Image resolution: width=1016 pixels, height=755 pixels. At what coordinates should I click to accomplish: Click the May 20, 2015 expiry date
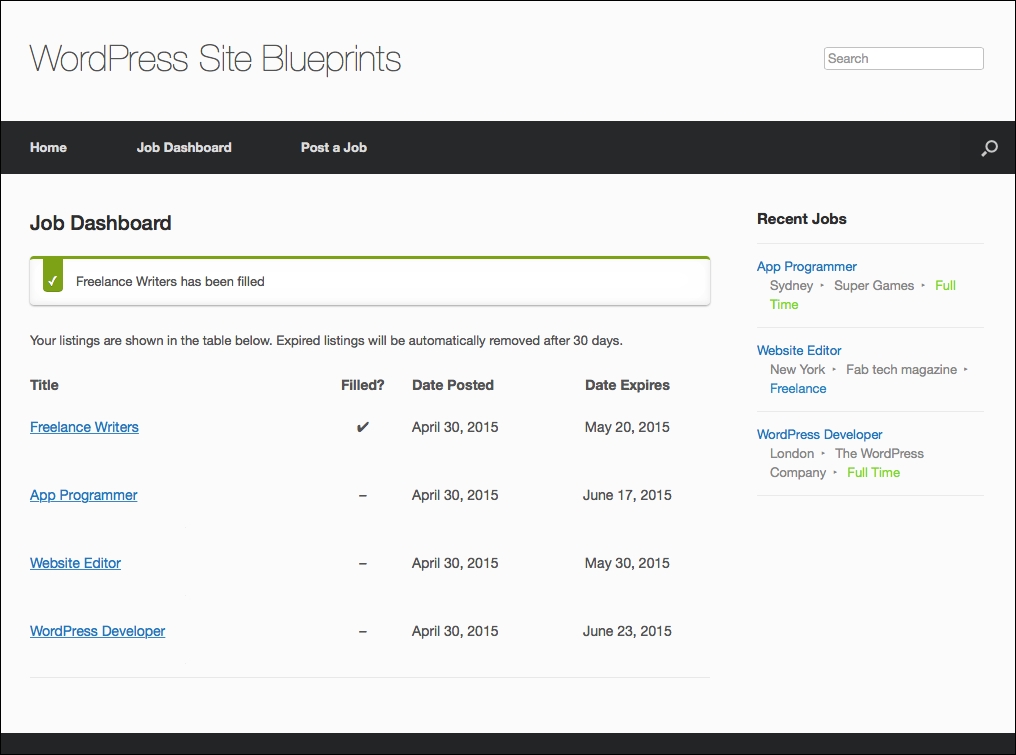[x=627, y=427]
